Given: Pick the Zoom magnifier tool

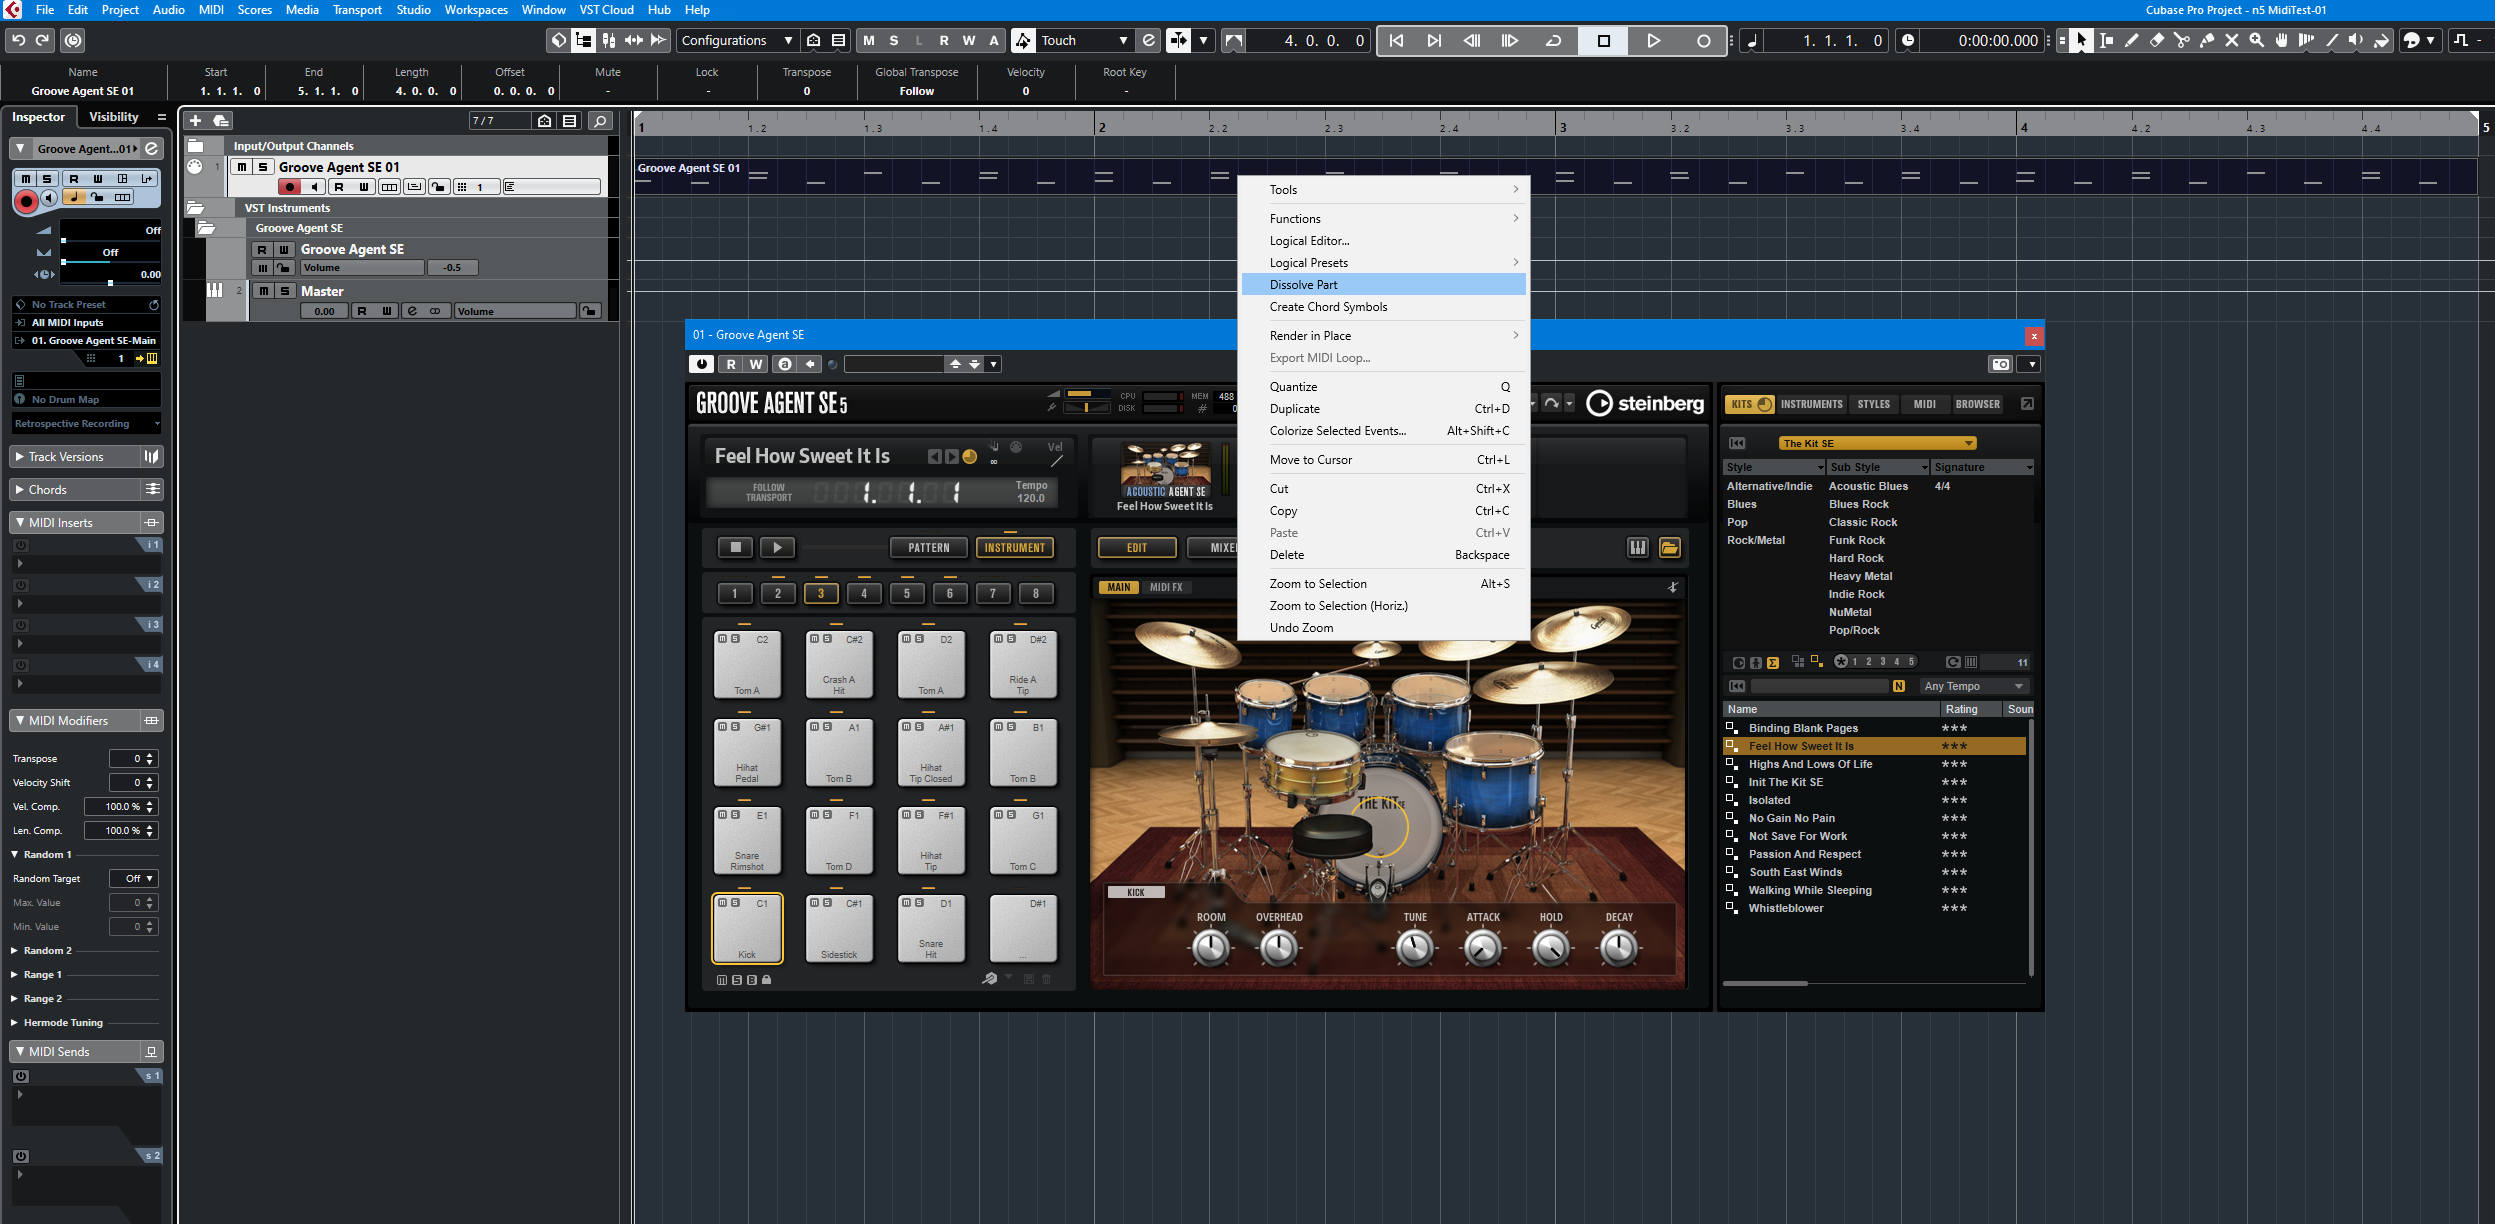Looking at the screenshot, I should click(2257, 40).
